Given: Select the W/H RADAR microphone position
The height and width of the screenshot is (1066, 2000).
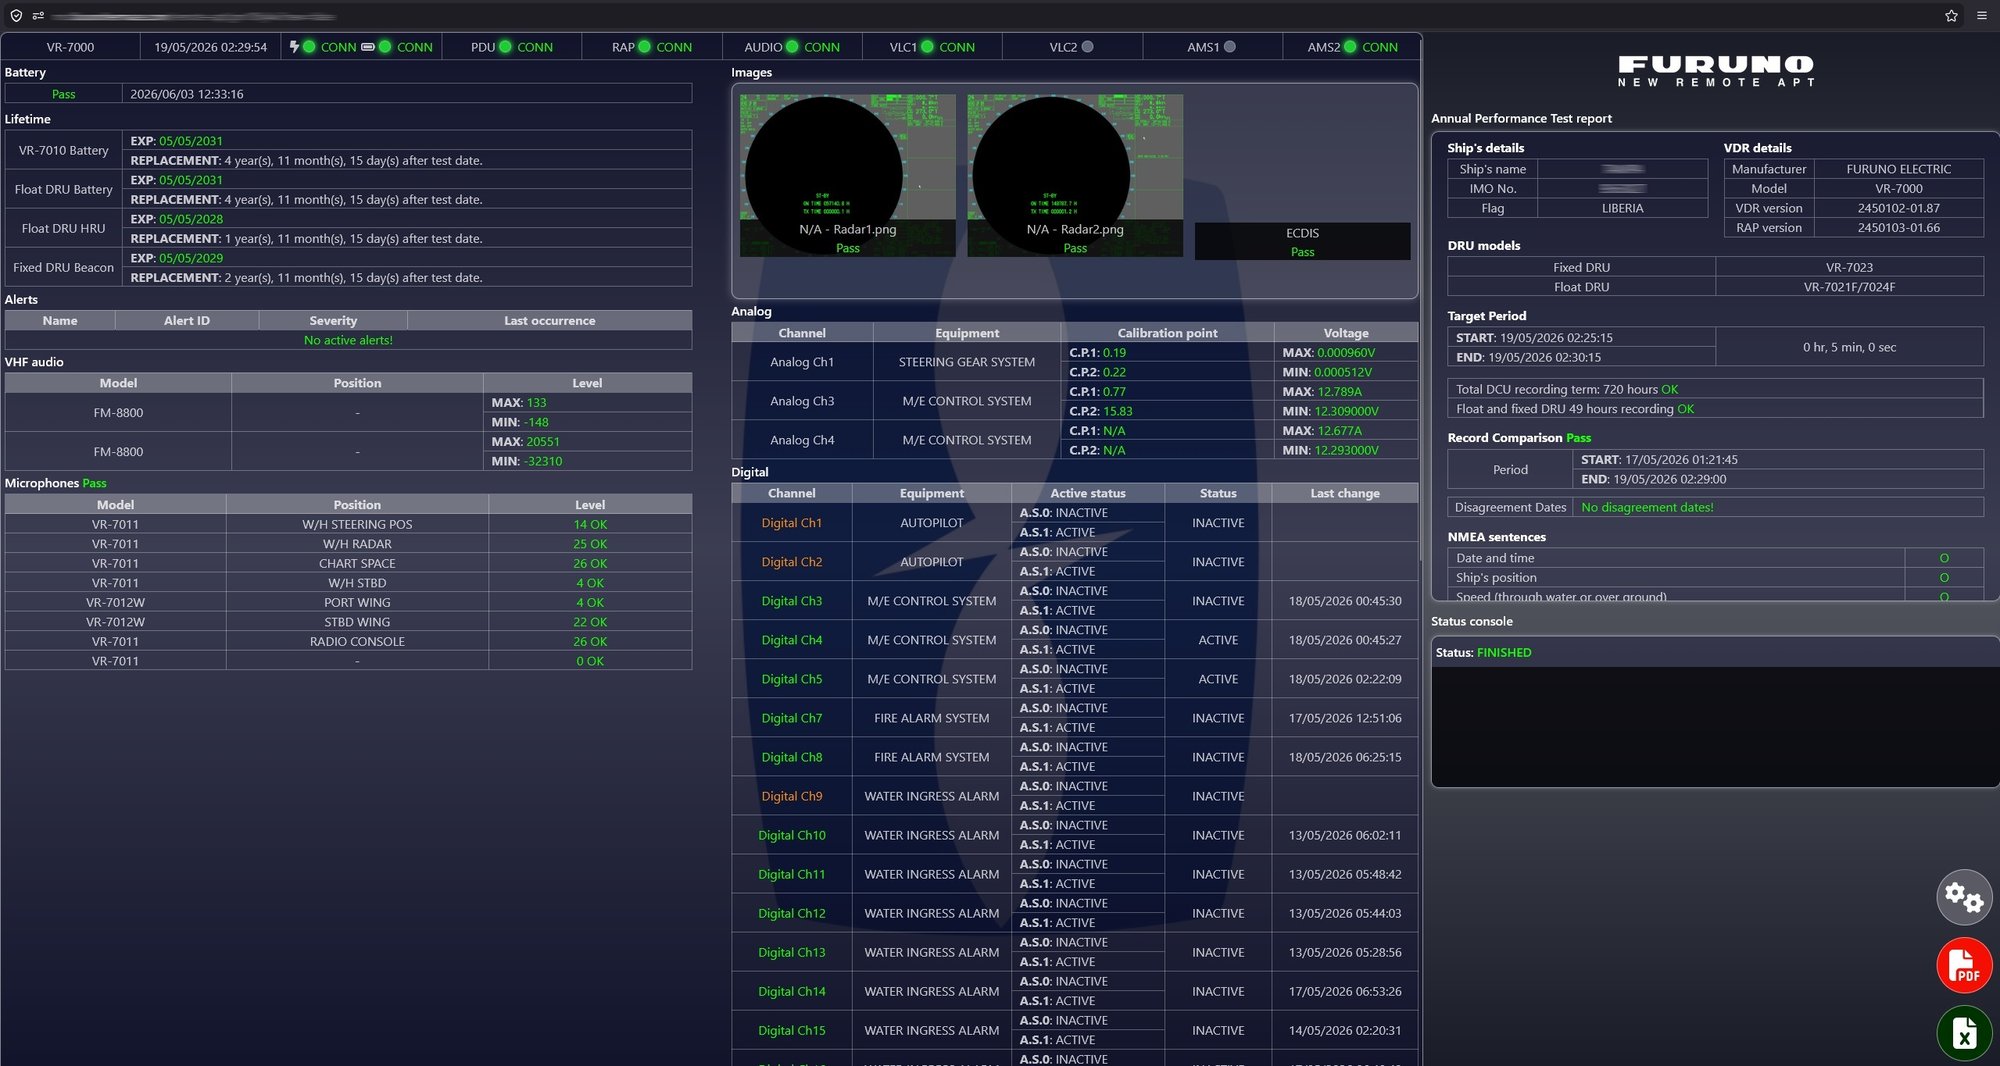Looking at the screenshot, I should (x=357, y=545).
